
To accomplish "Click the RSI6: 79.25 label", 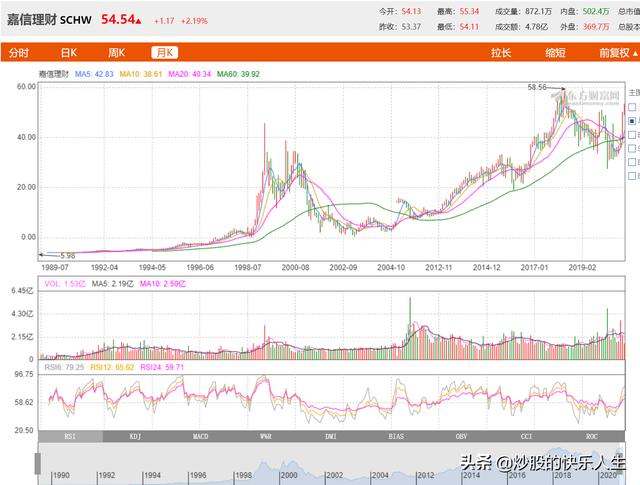I will [x=64, y=367].
